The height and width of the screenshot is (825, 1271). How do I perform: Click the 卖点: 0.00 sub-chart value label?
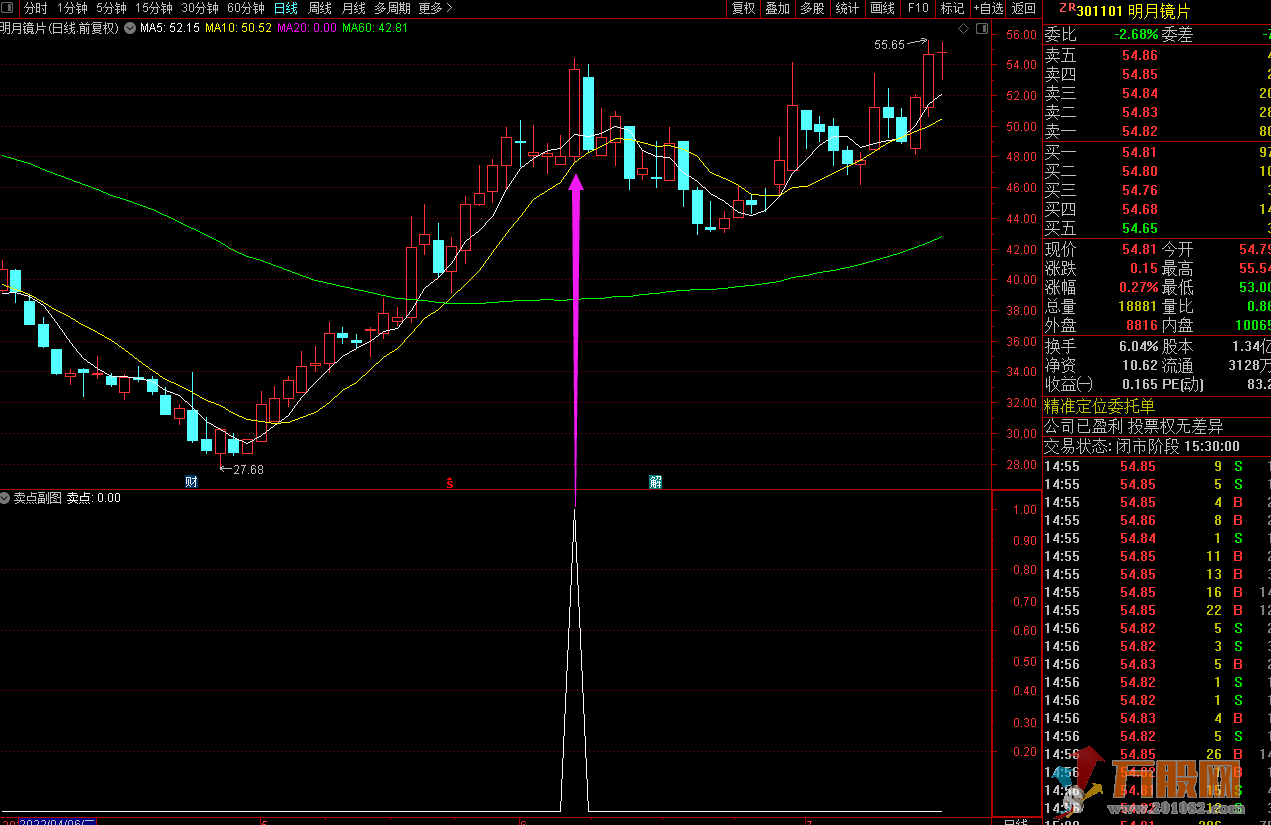click(94, 497)
